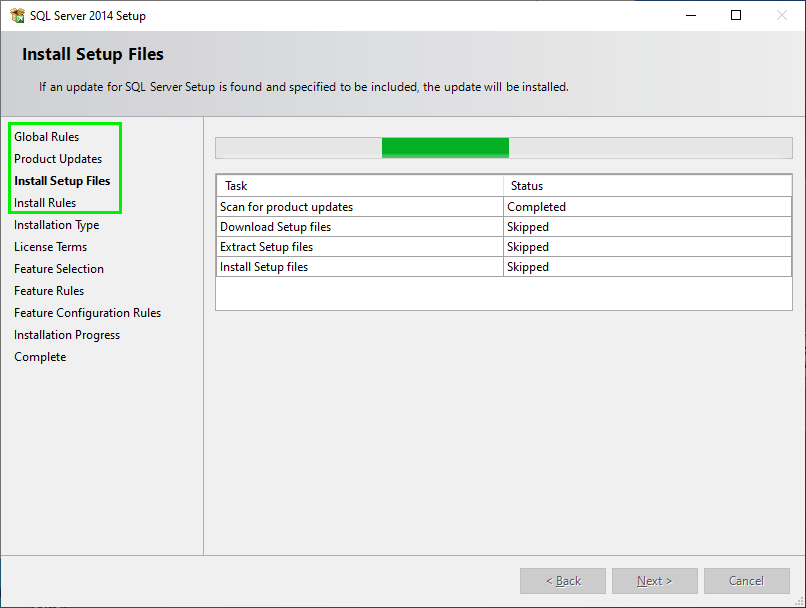Select the Install Setup Files step
This screenshot has height=608, width=806.
64,180
